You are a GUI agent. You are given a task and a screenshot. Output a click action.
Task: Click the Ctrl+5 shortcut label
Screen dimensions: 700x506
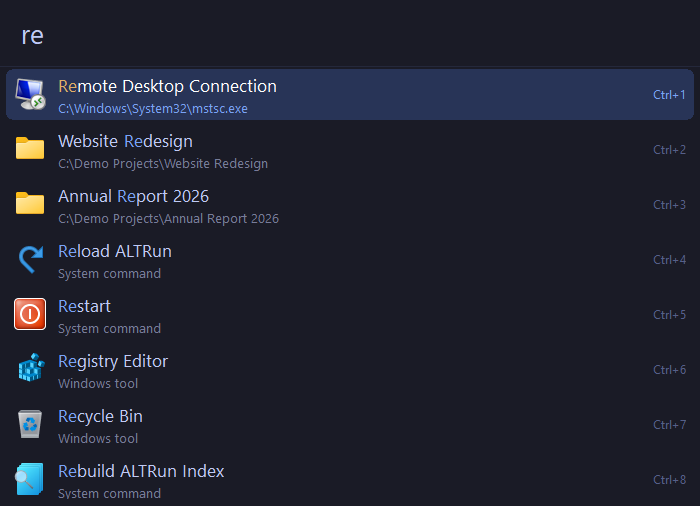669,315
